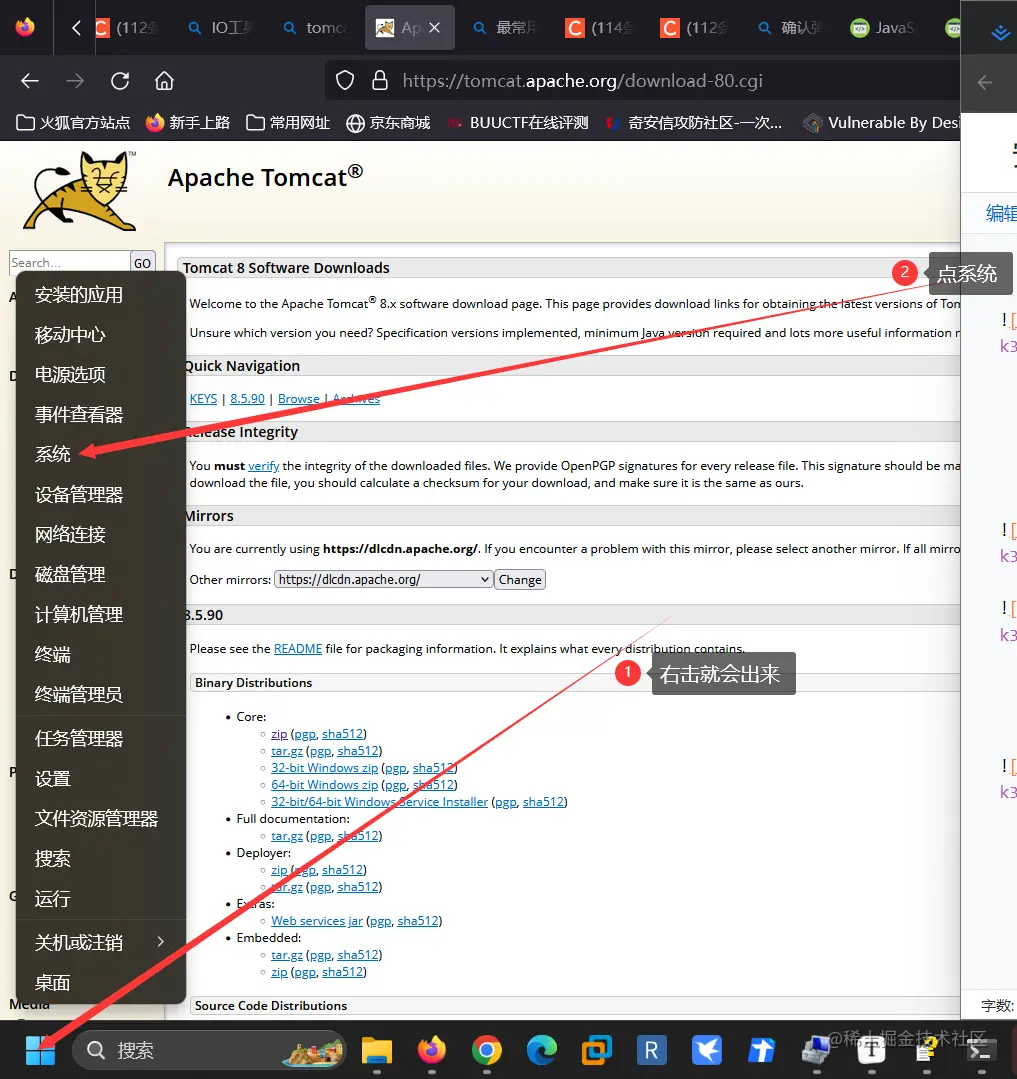Select 文件资源管理器 in the context menu
1017x1079 pixels.
pos(101,818)
